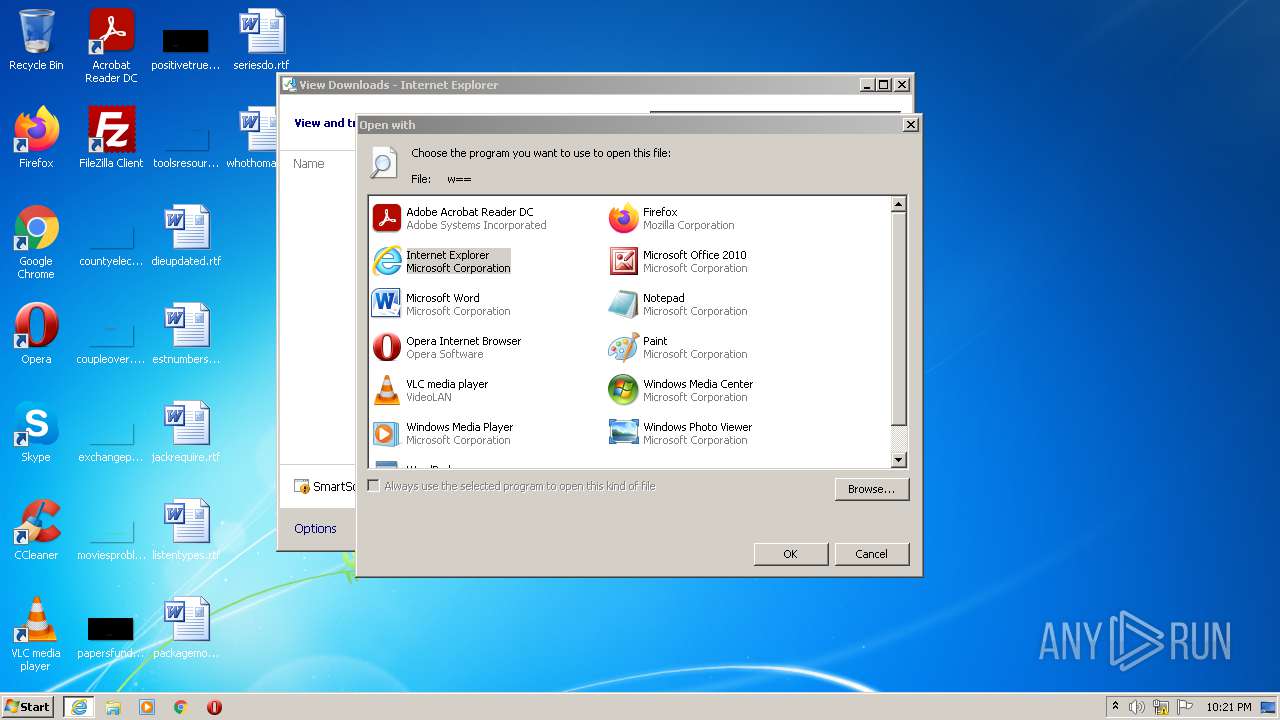This screenshot has width=1280, height=720.
Task: Select dieupdated.rtf desktop file
Action: (x=186, y=235)
